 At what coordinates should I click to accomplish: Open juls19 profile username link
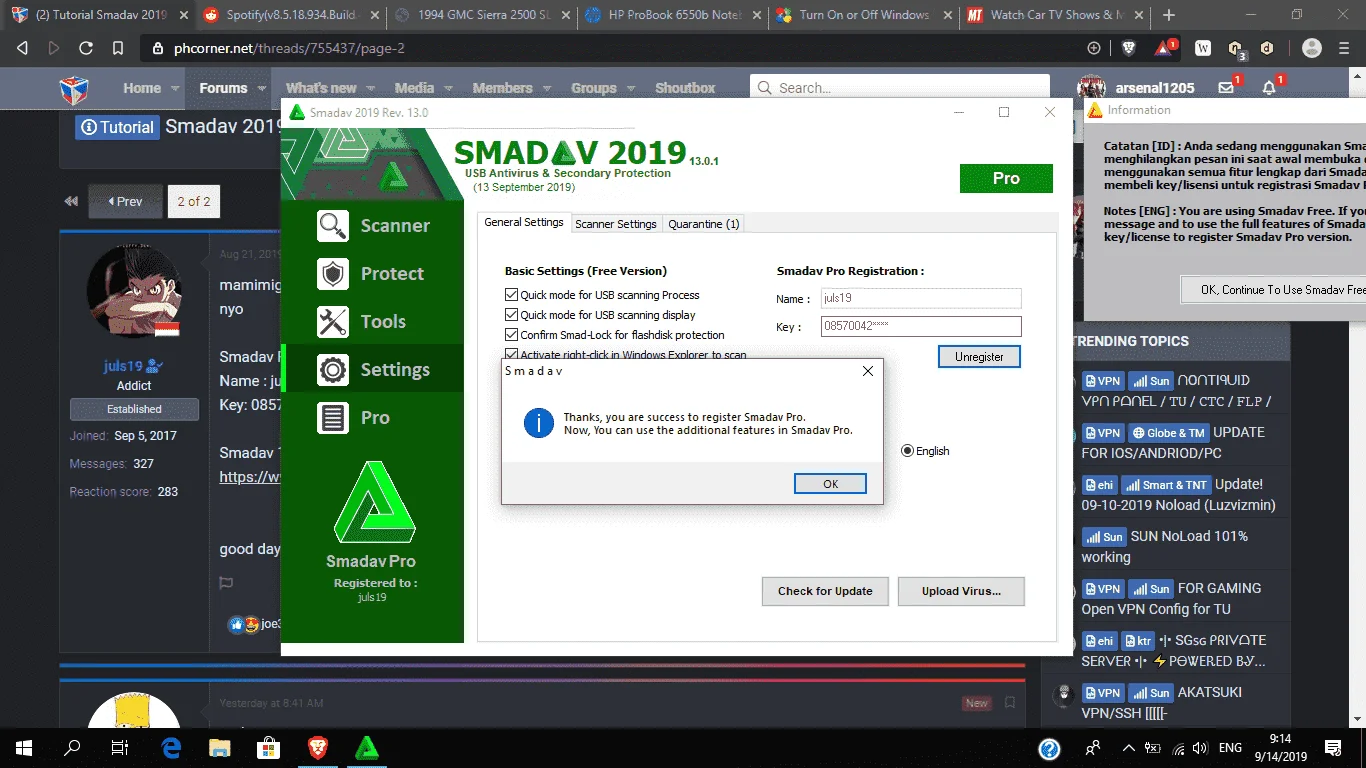click(x=124, y=366)
